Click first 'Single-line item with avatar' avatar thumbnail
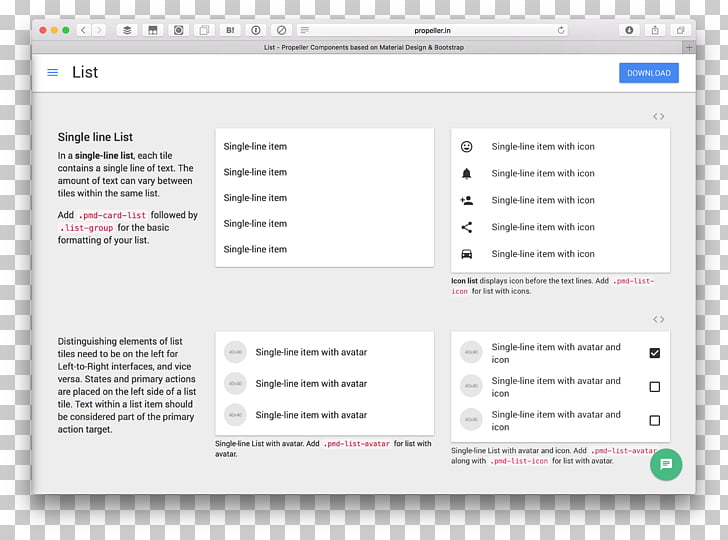The width and height of the screenshot is (728, 540). pos(235,352)
